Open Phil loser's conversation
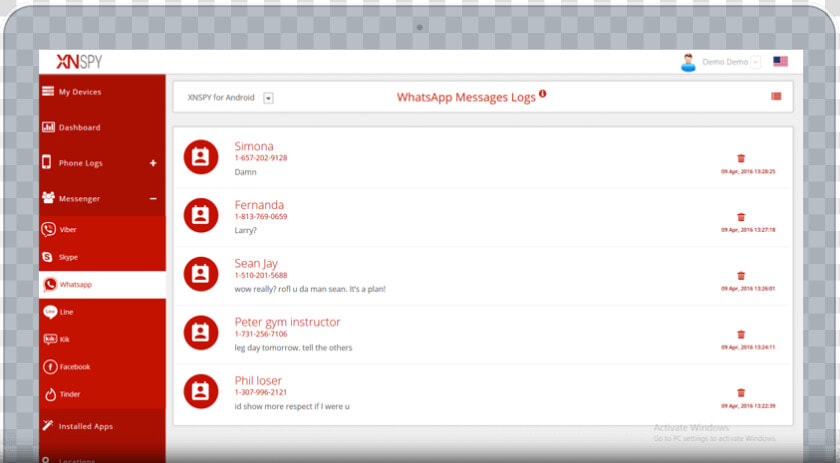Image resolution: width=840 pixels, height=463 pixels. 482,393
